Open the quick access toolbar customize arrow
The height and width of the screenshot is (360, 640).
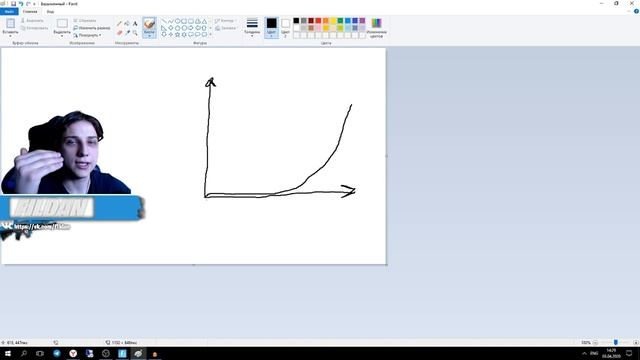[x=34, y=4]
